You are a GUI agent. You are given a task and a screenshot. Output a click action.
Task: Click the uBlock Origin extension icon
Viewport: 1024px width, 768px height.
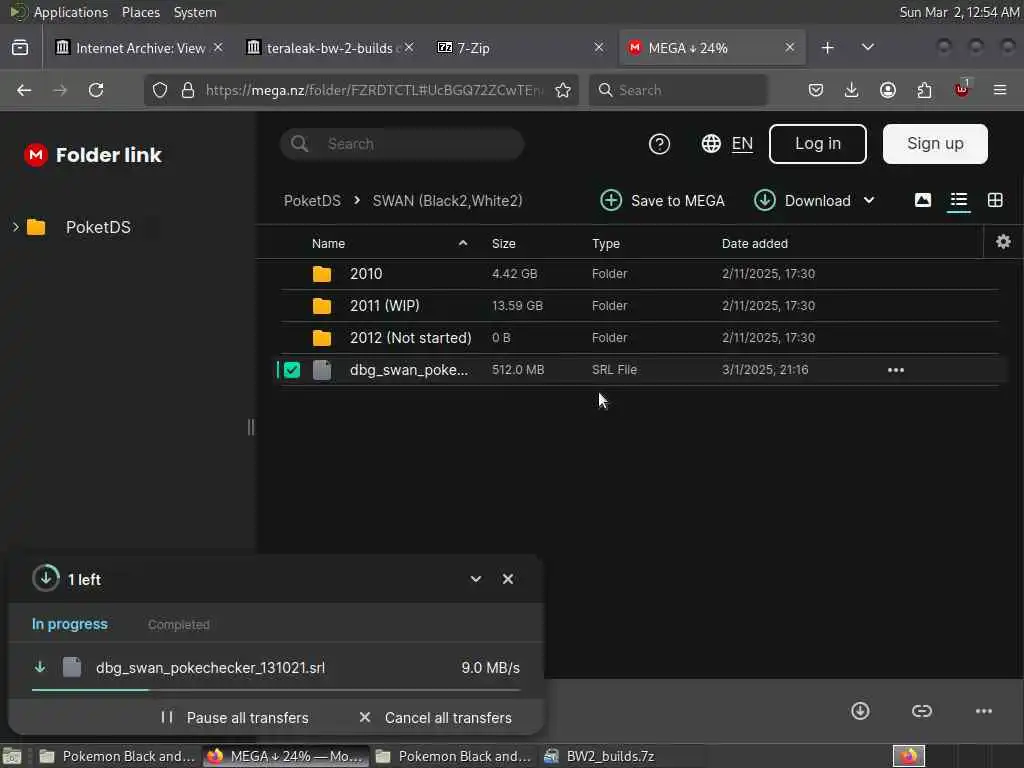(962, 89)
